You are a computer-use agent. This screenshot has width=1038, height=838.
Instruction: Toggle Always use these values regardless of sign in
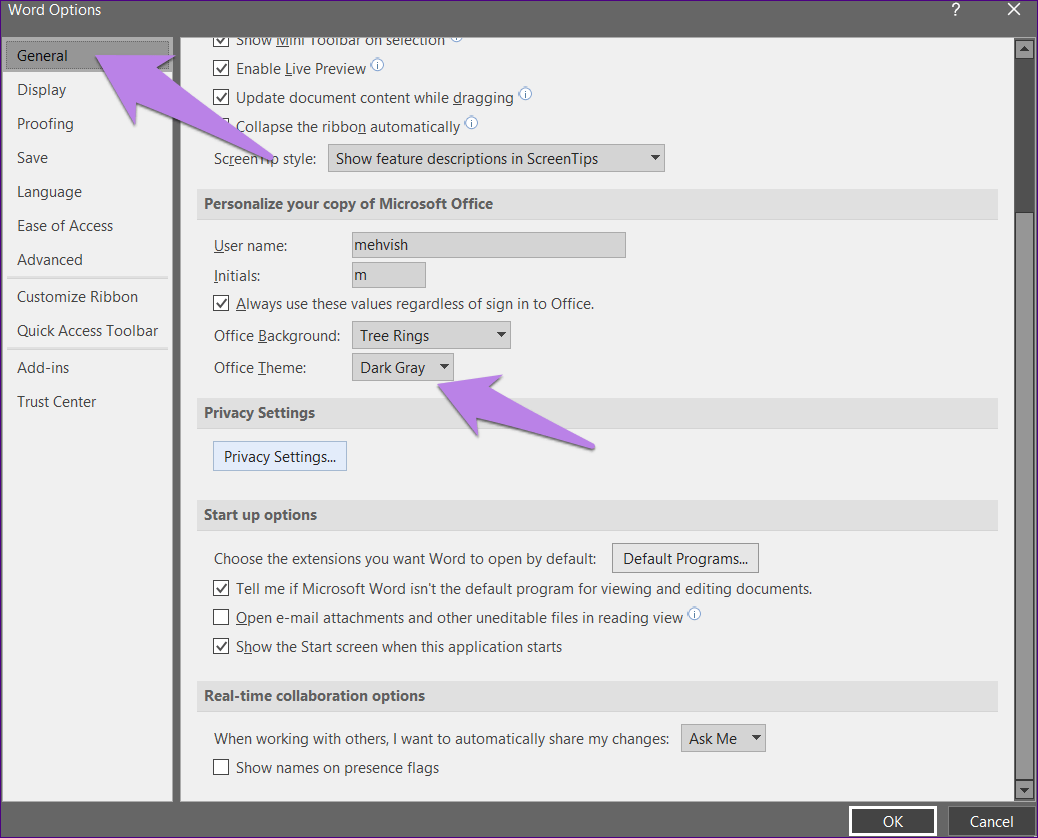(x=221, y=304)
